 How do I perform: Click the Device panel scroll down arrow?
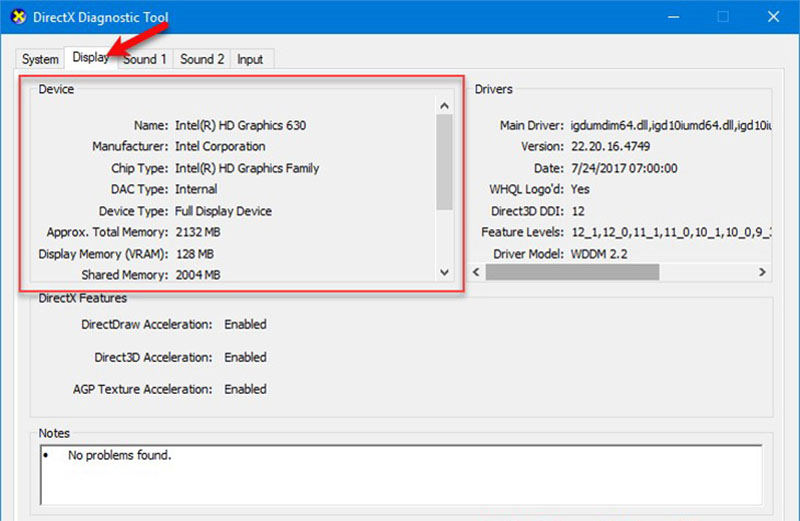444,272
